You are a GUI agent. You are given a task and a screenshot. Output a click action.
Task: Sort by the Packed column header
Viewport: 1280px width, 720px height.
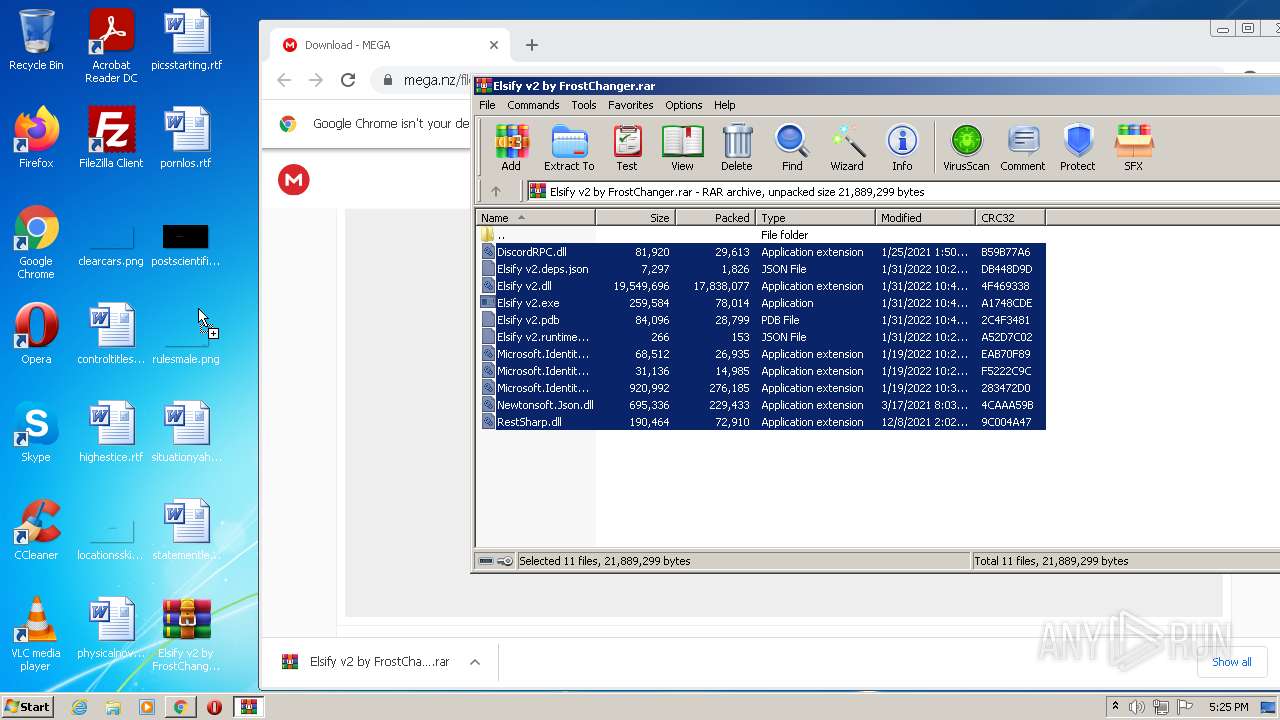click(x=716, y=218)
